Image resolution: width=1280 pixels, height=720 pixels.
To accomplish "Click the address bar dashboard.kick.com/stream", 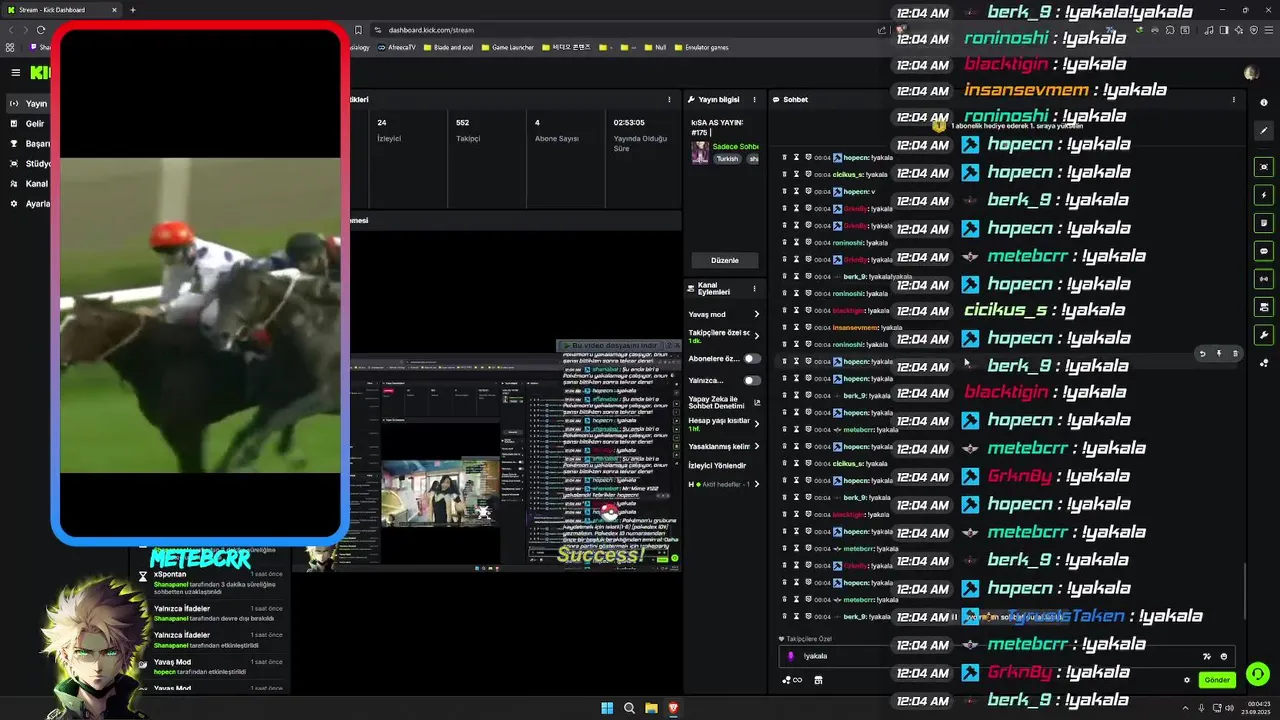I will tap(431, 30).
